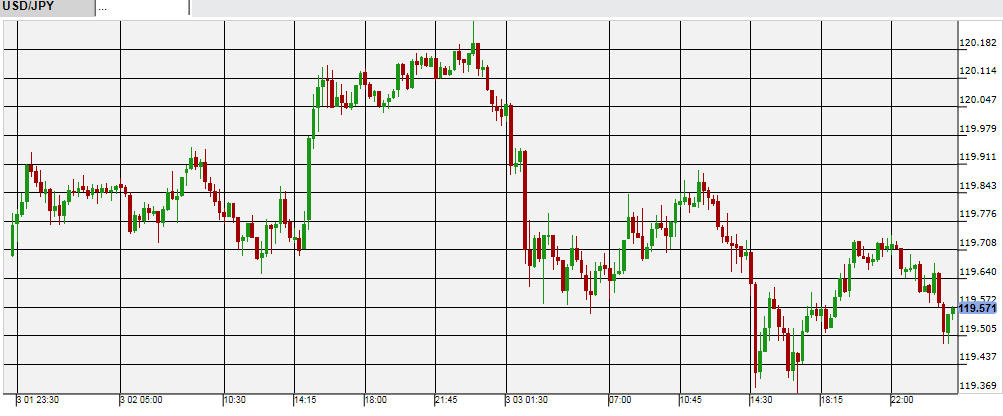Viewport: 1003px width, 416px height.
Task: Click the highlighted current price 119.571
Action: (x=978, y=309)
